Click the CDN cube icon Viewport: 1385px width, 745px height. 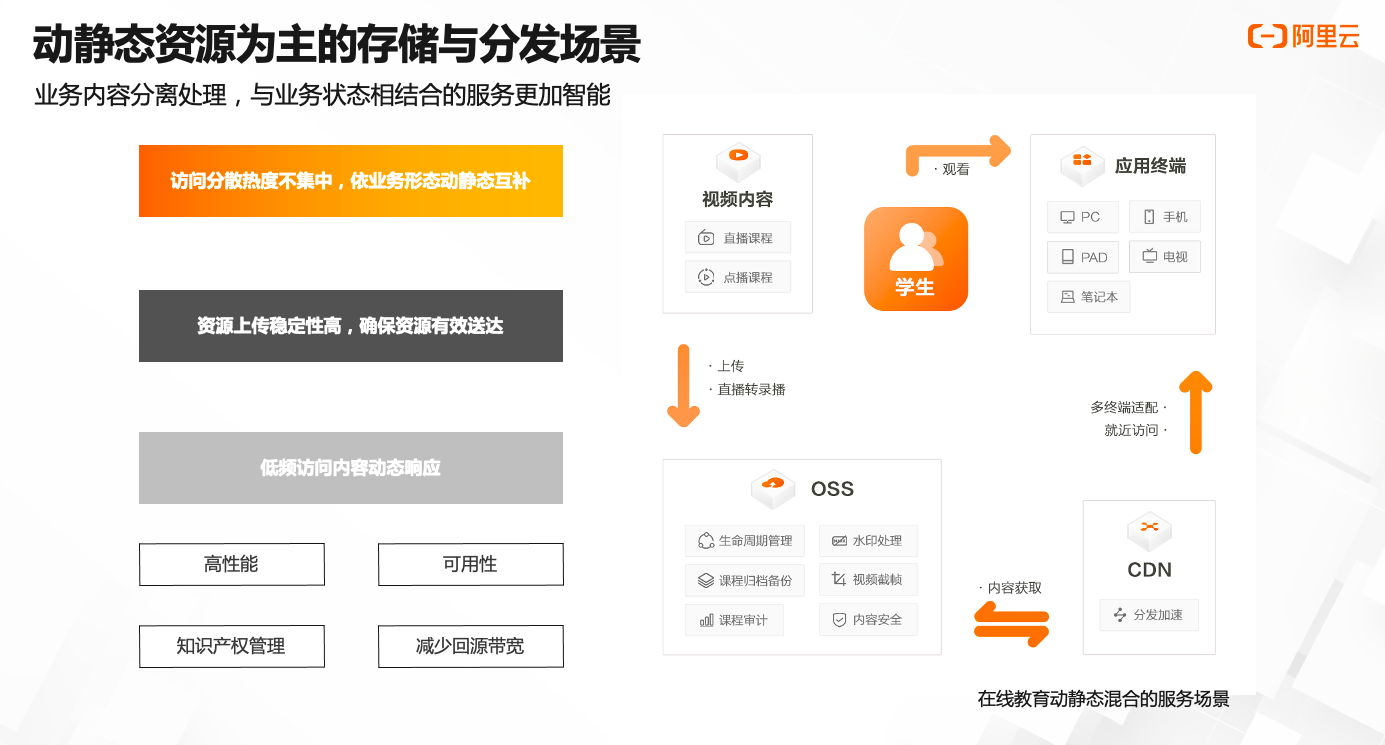click(x=1149, y=531)
